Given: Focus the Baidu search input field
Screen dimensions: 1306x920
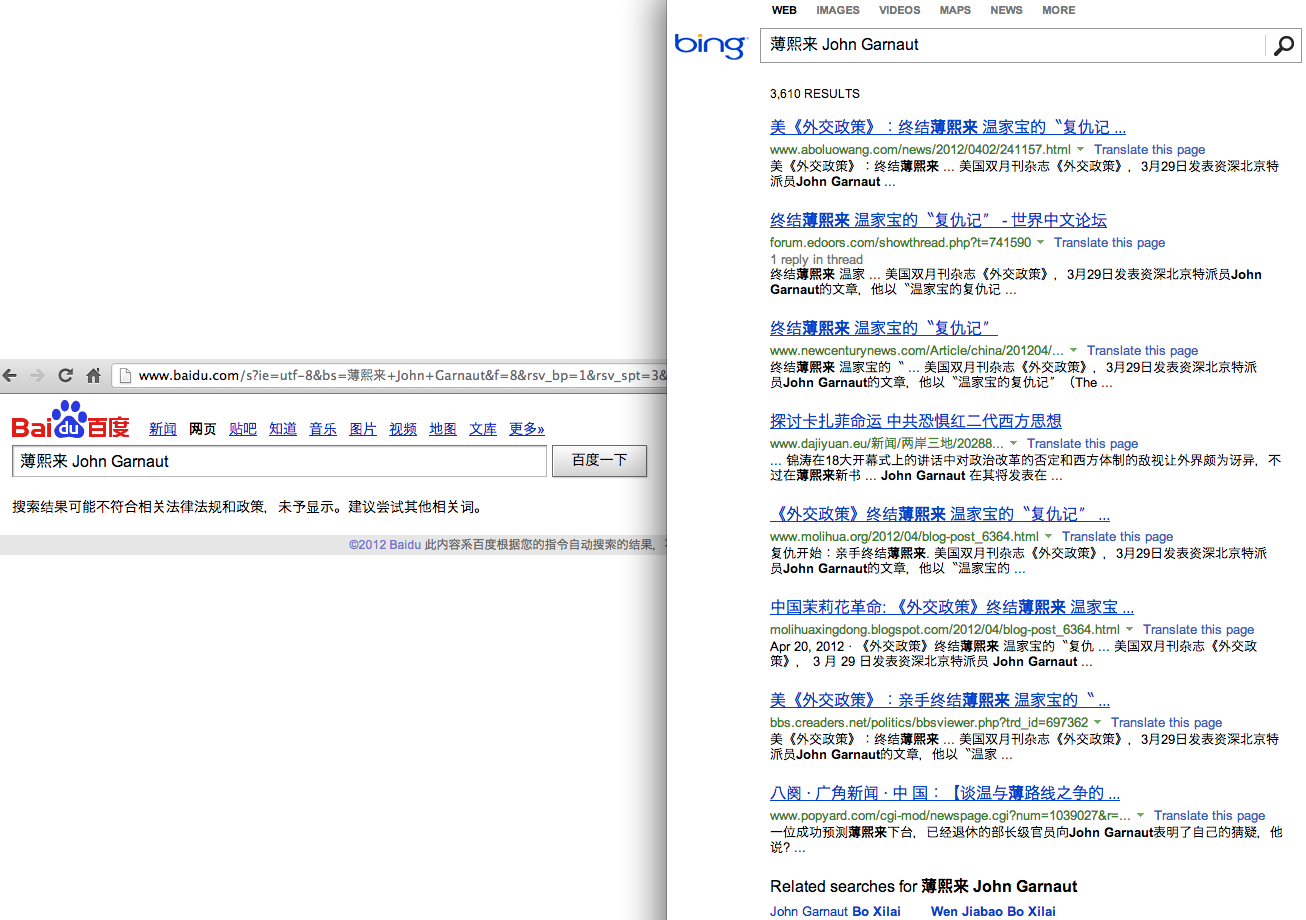Looking at the screenshot, I should point(280,461).
